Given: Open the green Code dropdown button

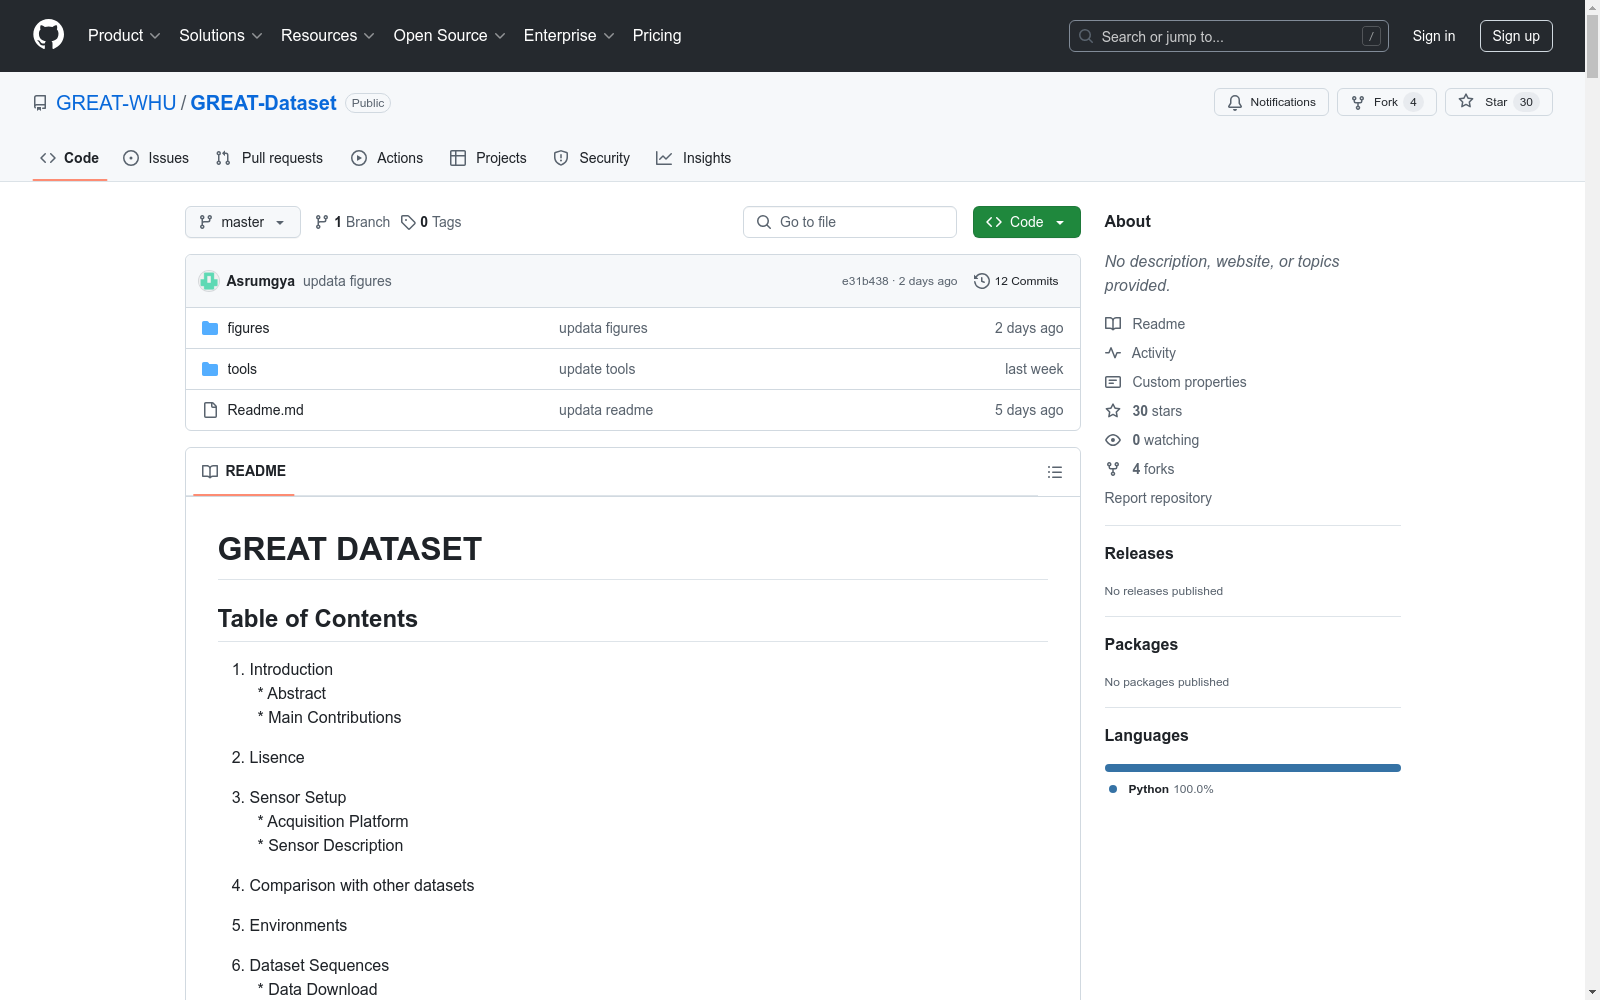Looking at the screenshot, I should coord(1026,222).
